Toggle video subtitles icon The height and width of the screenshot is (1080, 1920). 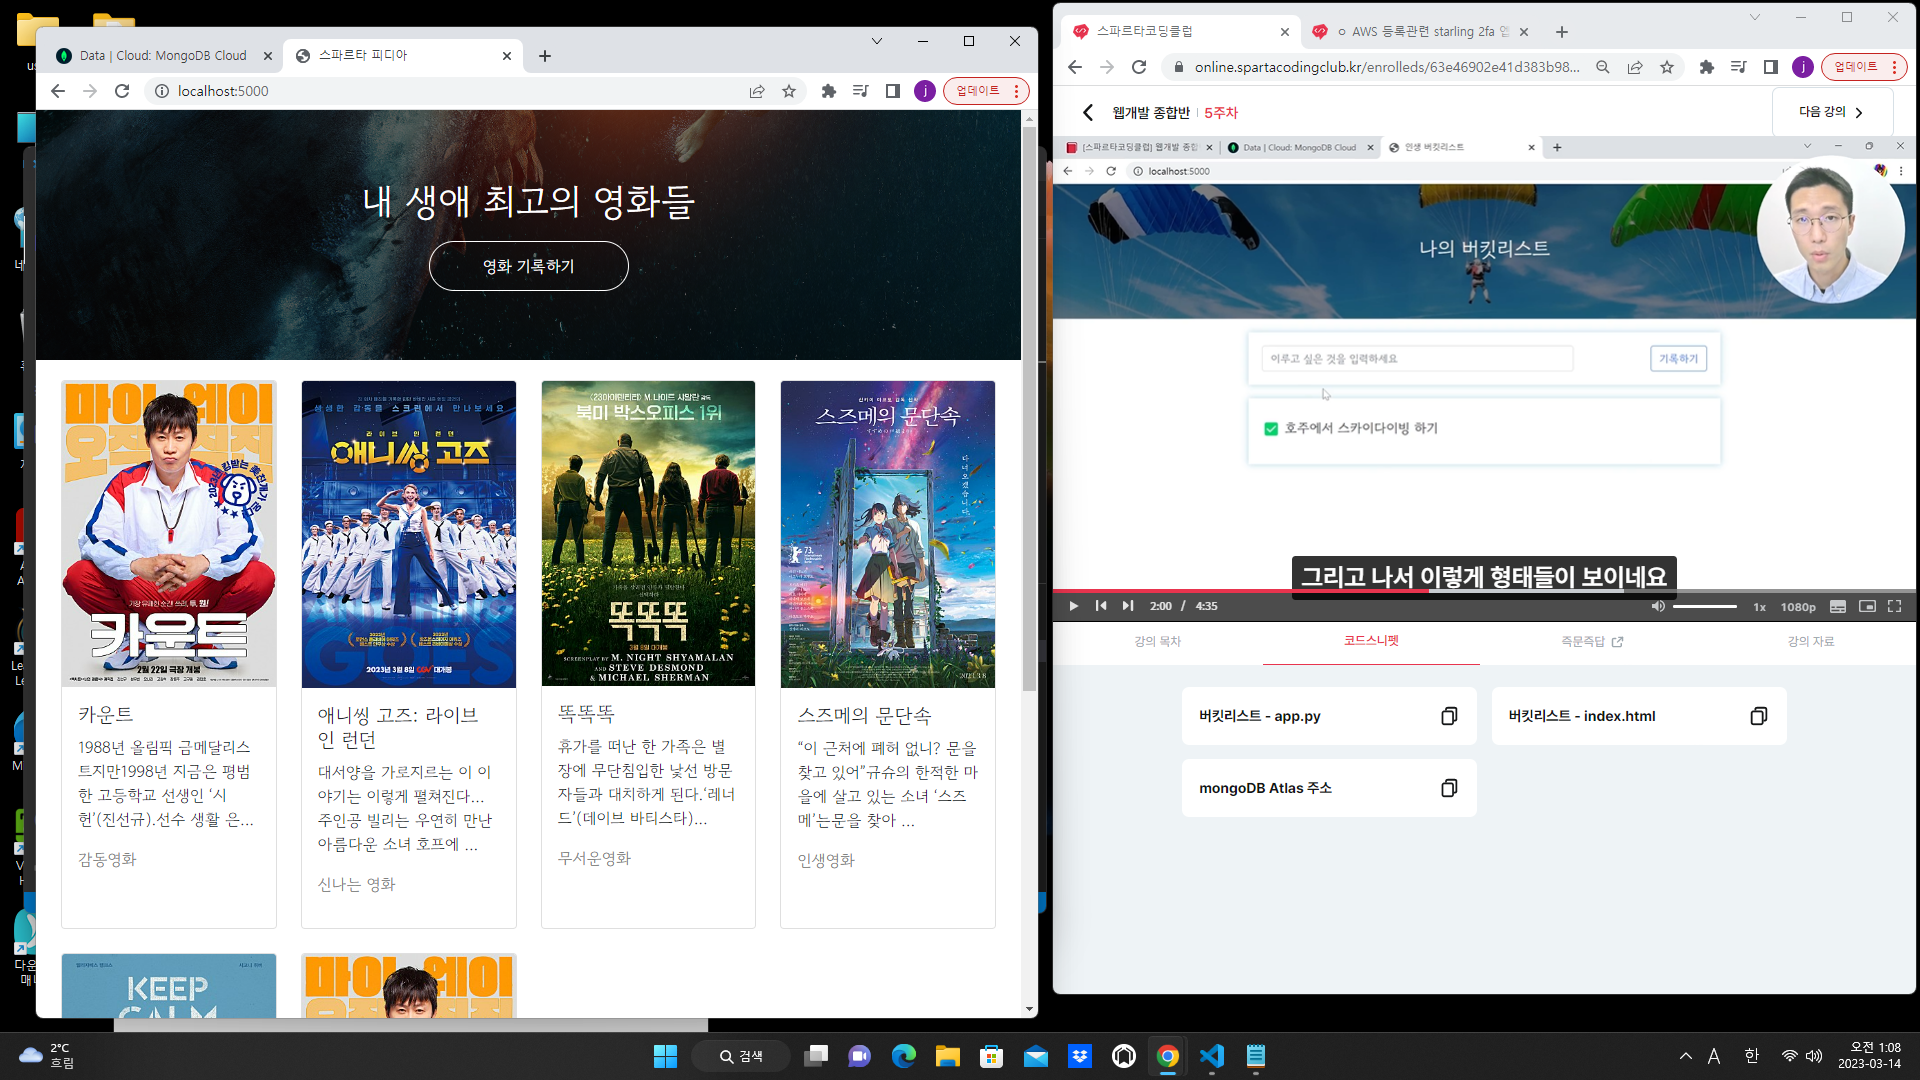1838,606
